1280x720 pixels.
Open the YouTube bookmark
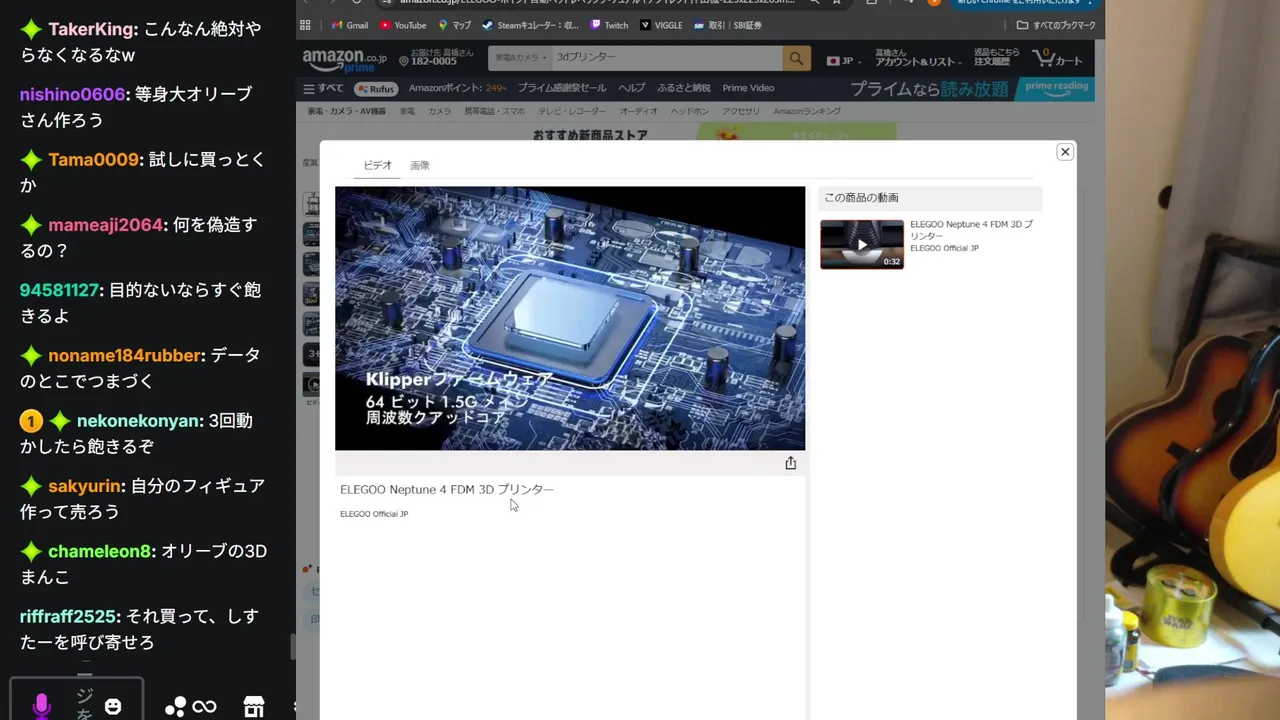(402, 25)
